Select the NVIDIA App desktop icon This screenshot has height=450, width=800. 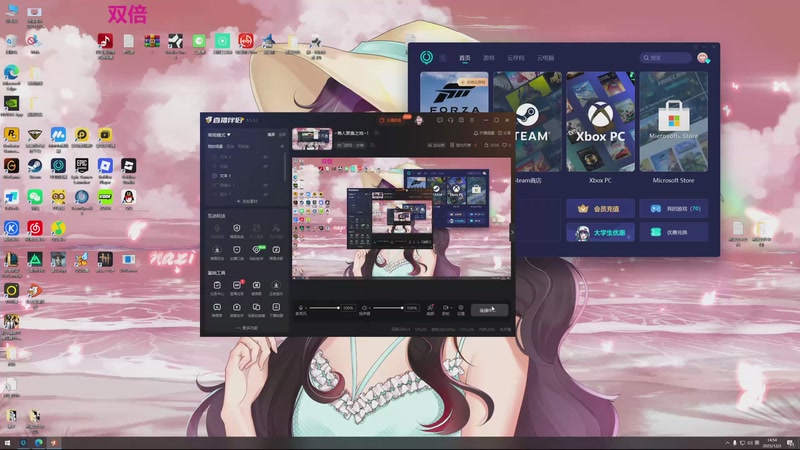click(11, 104)
